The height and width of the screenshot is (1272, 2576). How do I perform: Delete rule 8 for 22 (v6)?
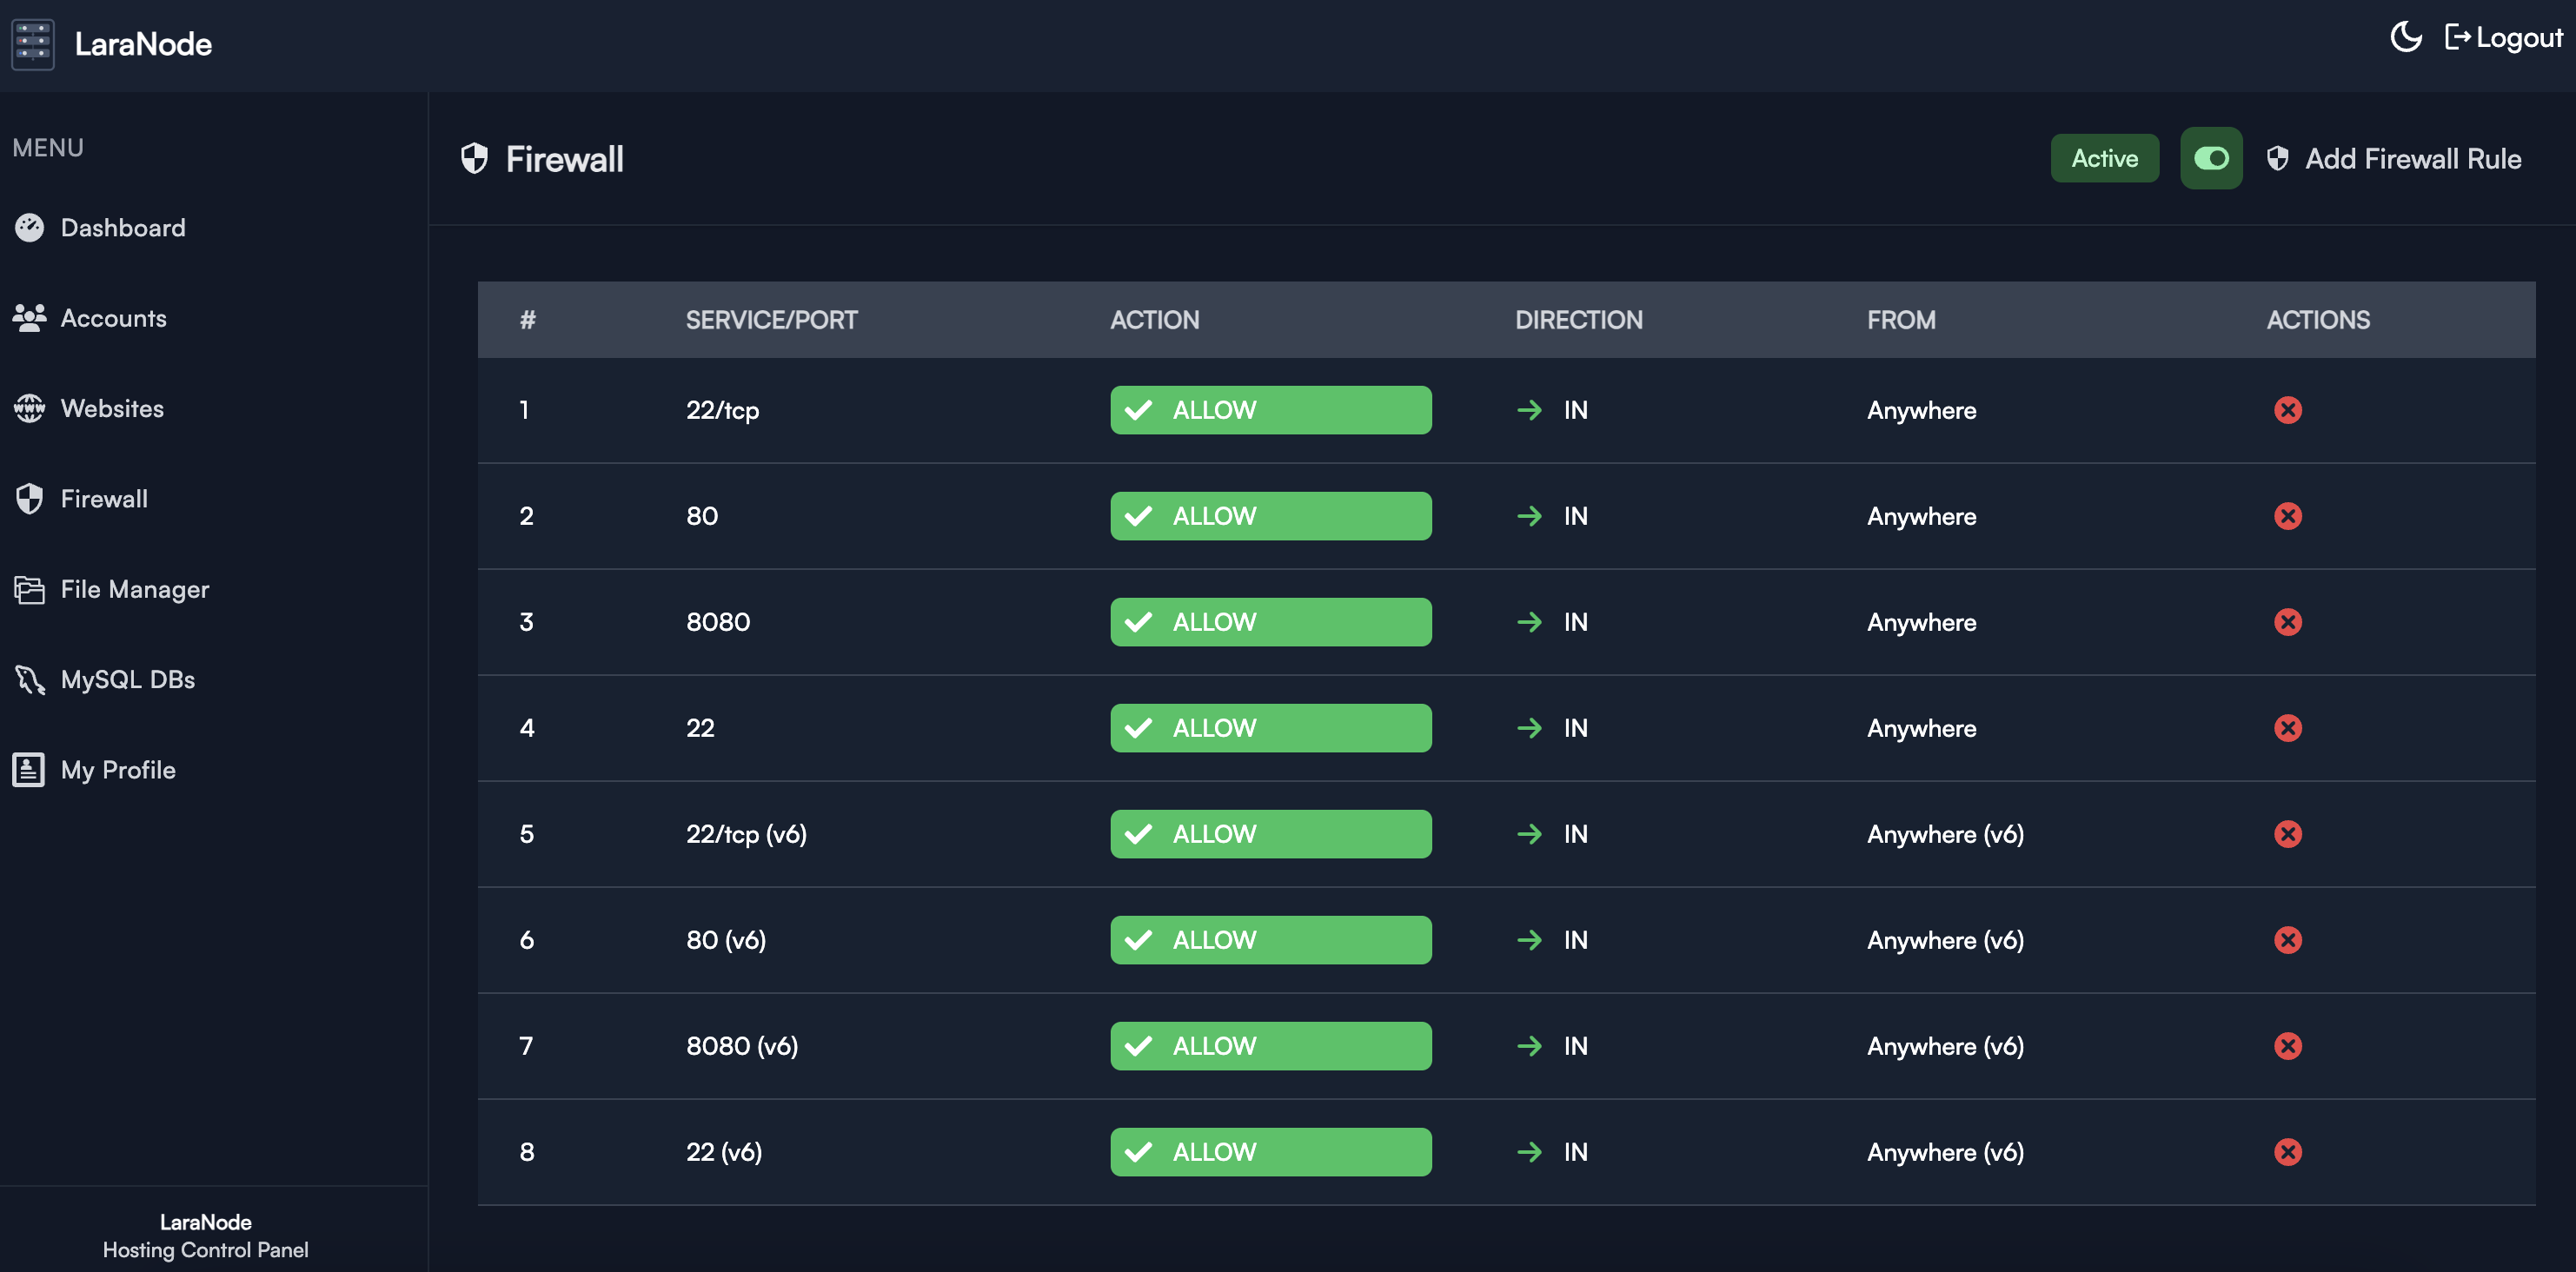click(x=2287, y=1152)
